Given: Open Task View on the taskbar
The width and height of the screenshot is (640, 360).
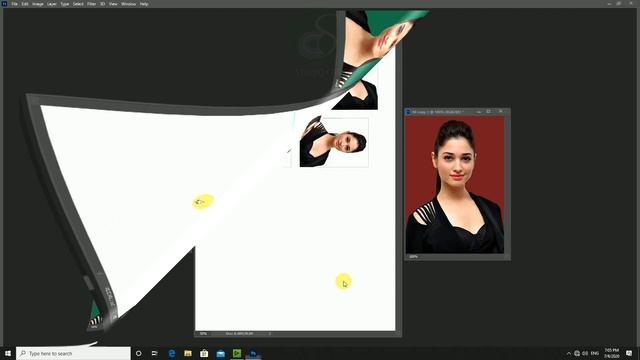Looking at the screenshot, I should (155, 353).
